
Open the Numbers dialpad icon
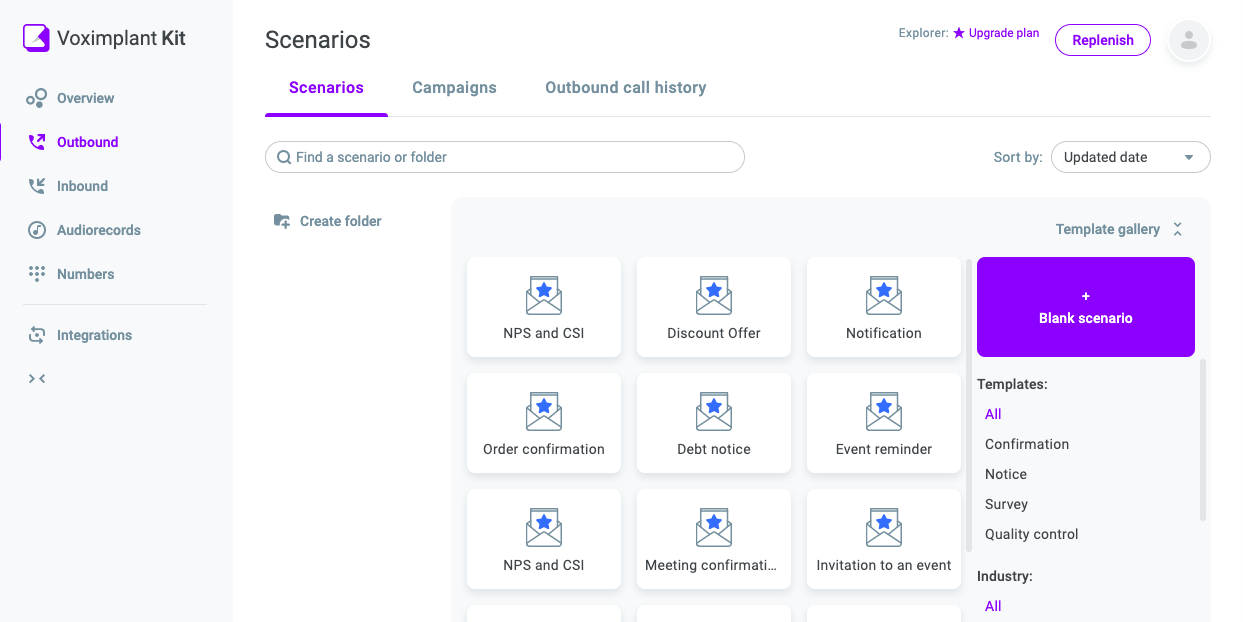click(x=37, y=274)
